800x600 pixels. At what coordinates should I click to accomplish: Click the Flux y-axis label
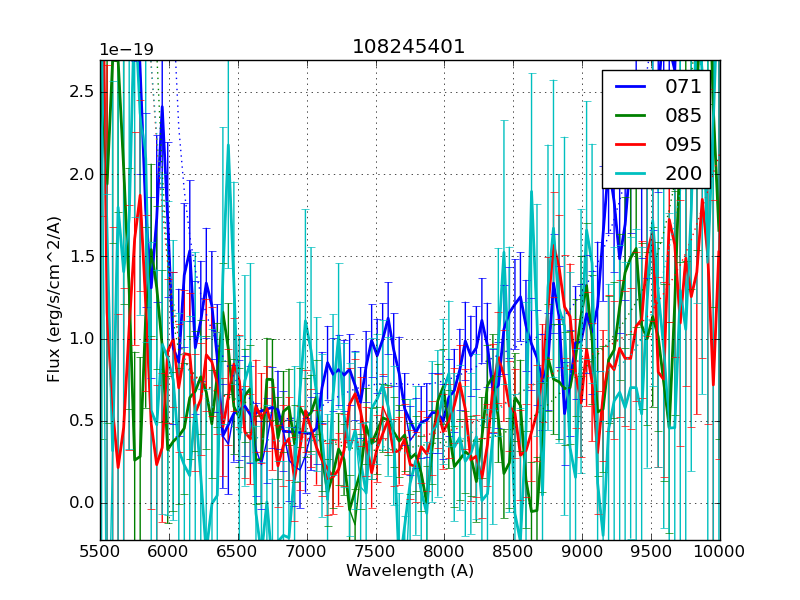54,298
